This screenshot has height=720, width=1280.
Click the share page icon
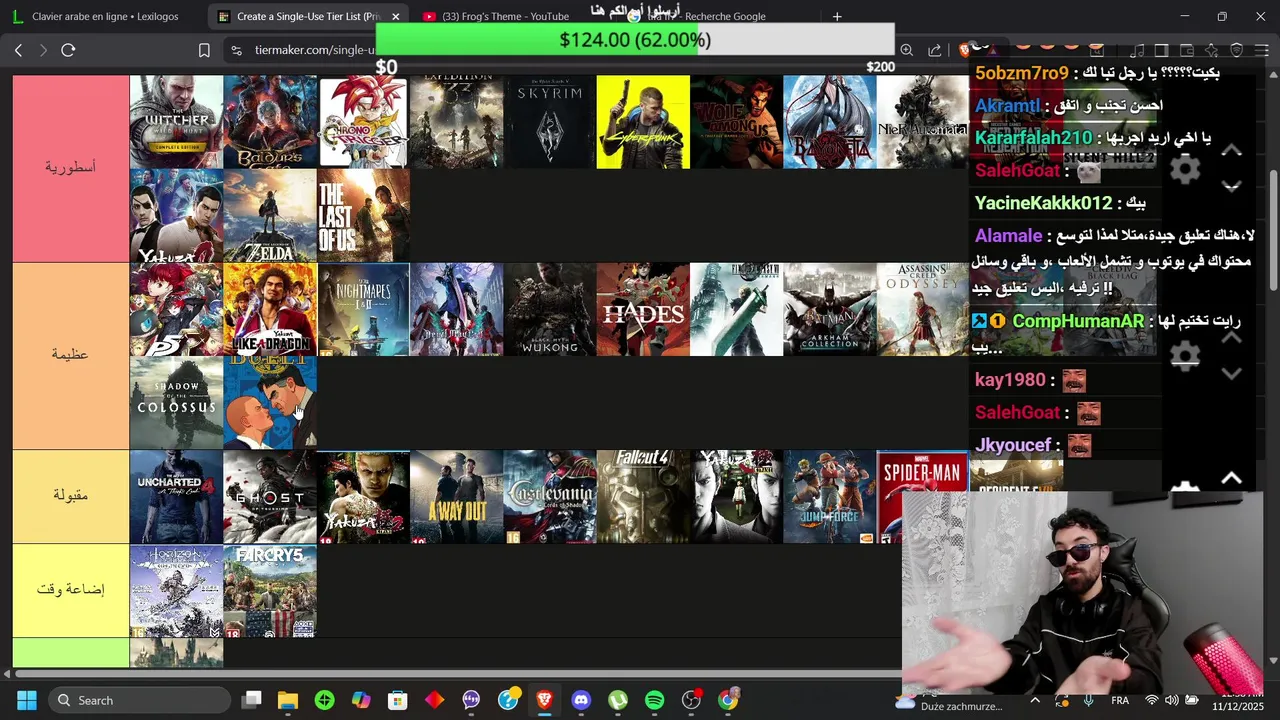tap(934, 50)
